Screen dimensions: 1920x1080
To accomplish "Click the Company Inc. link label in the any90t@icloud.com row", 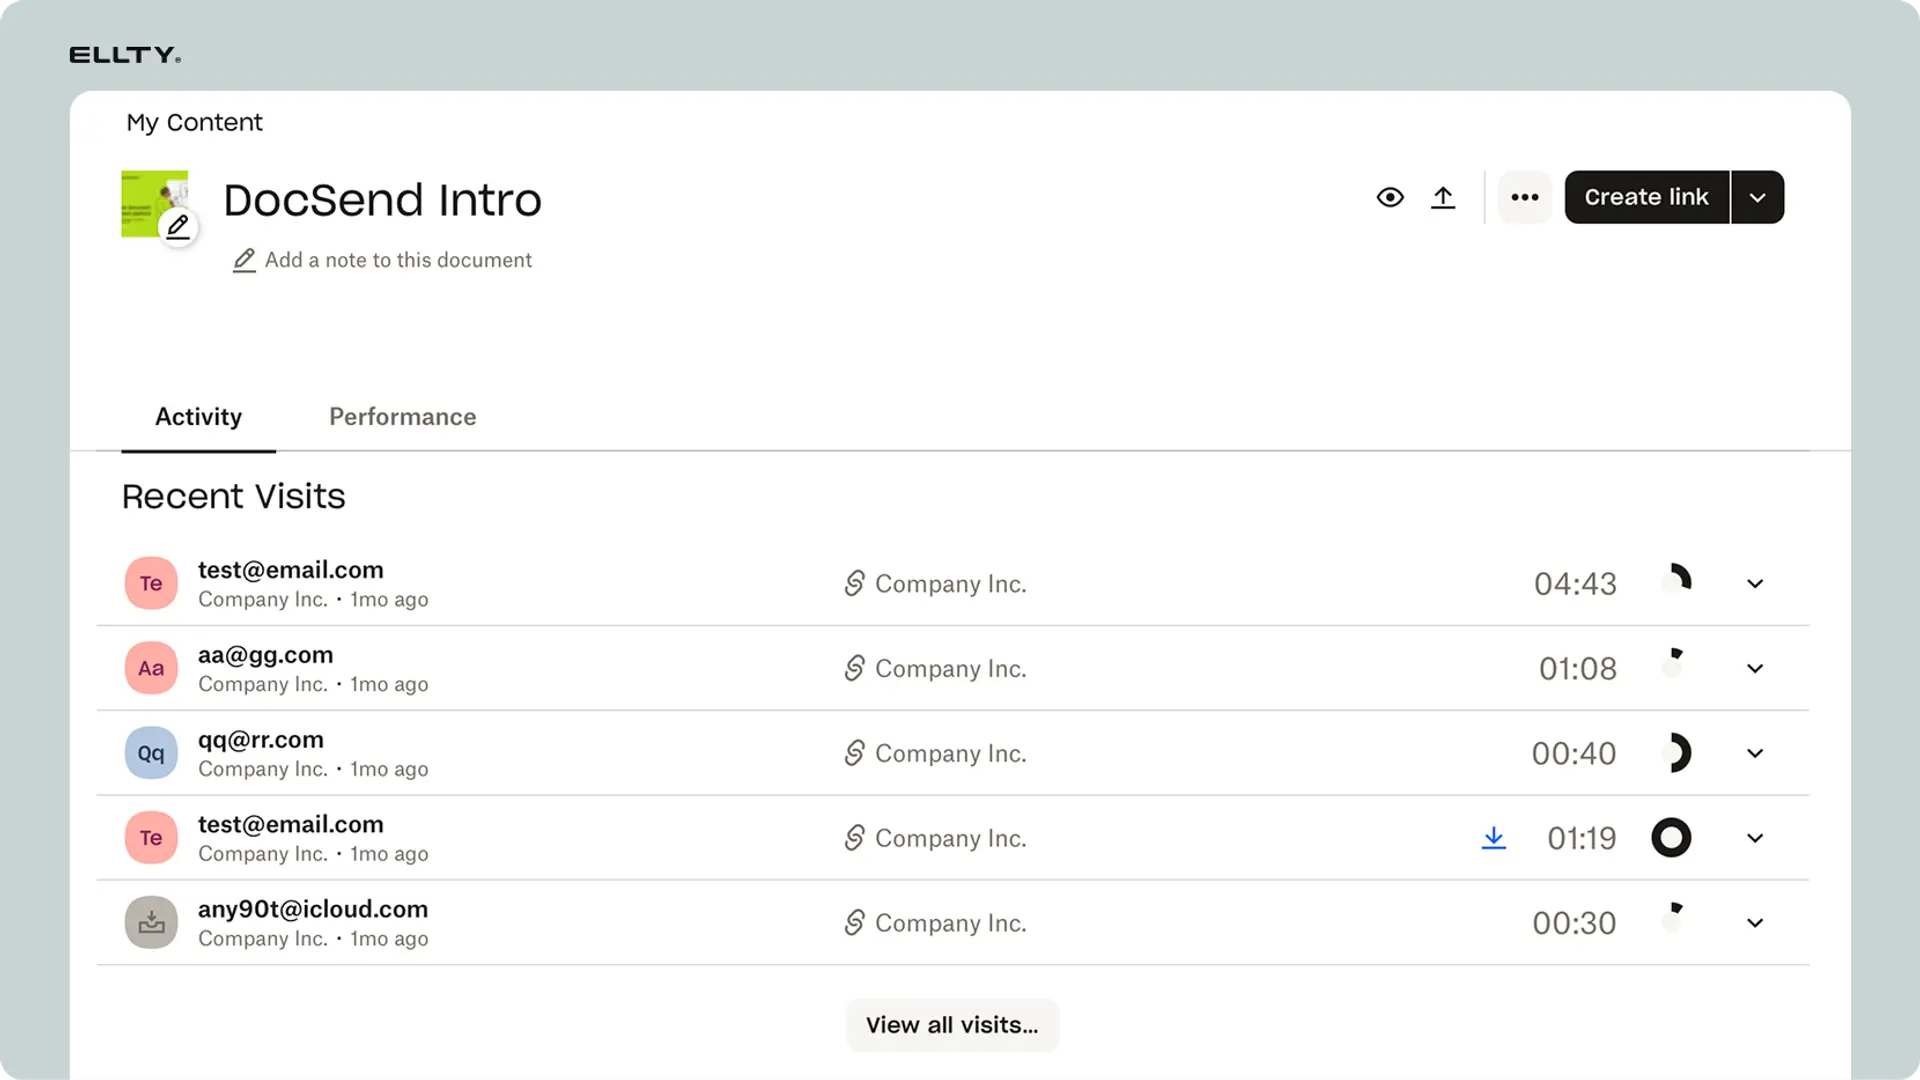I will pos(951,924).
